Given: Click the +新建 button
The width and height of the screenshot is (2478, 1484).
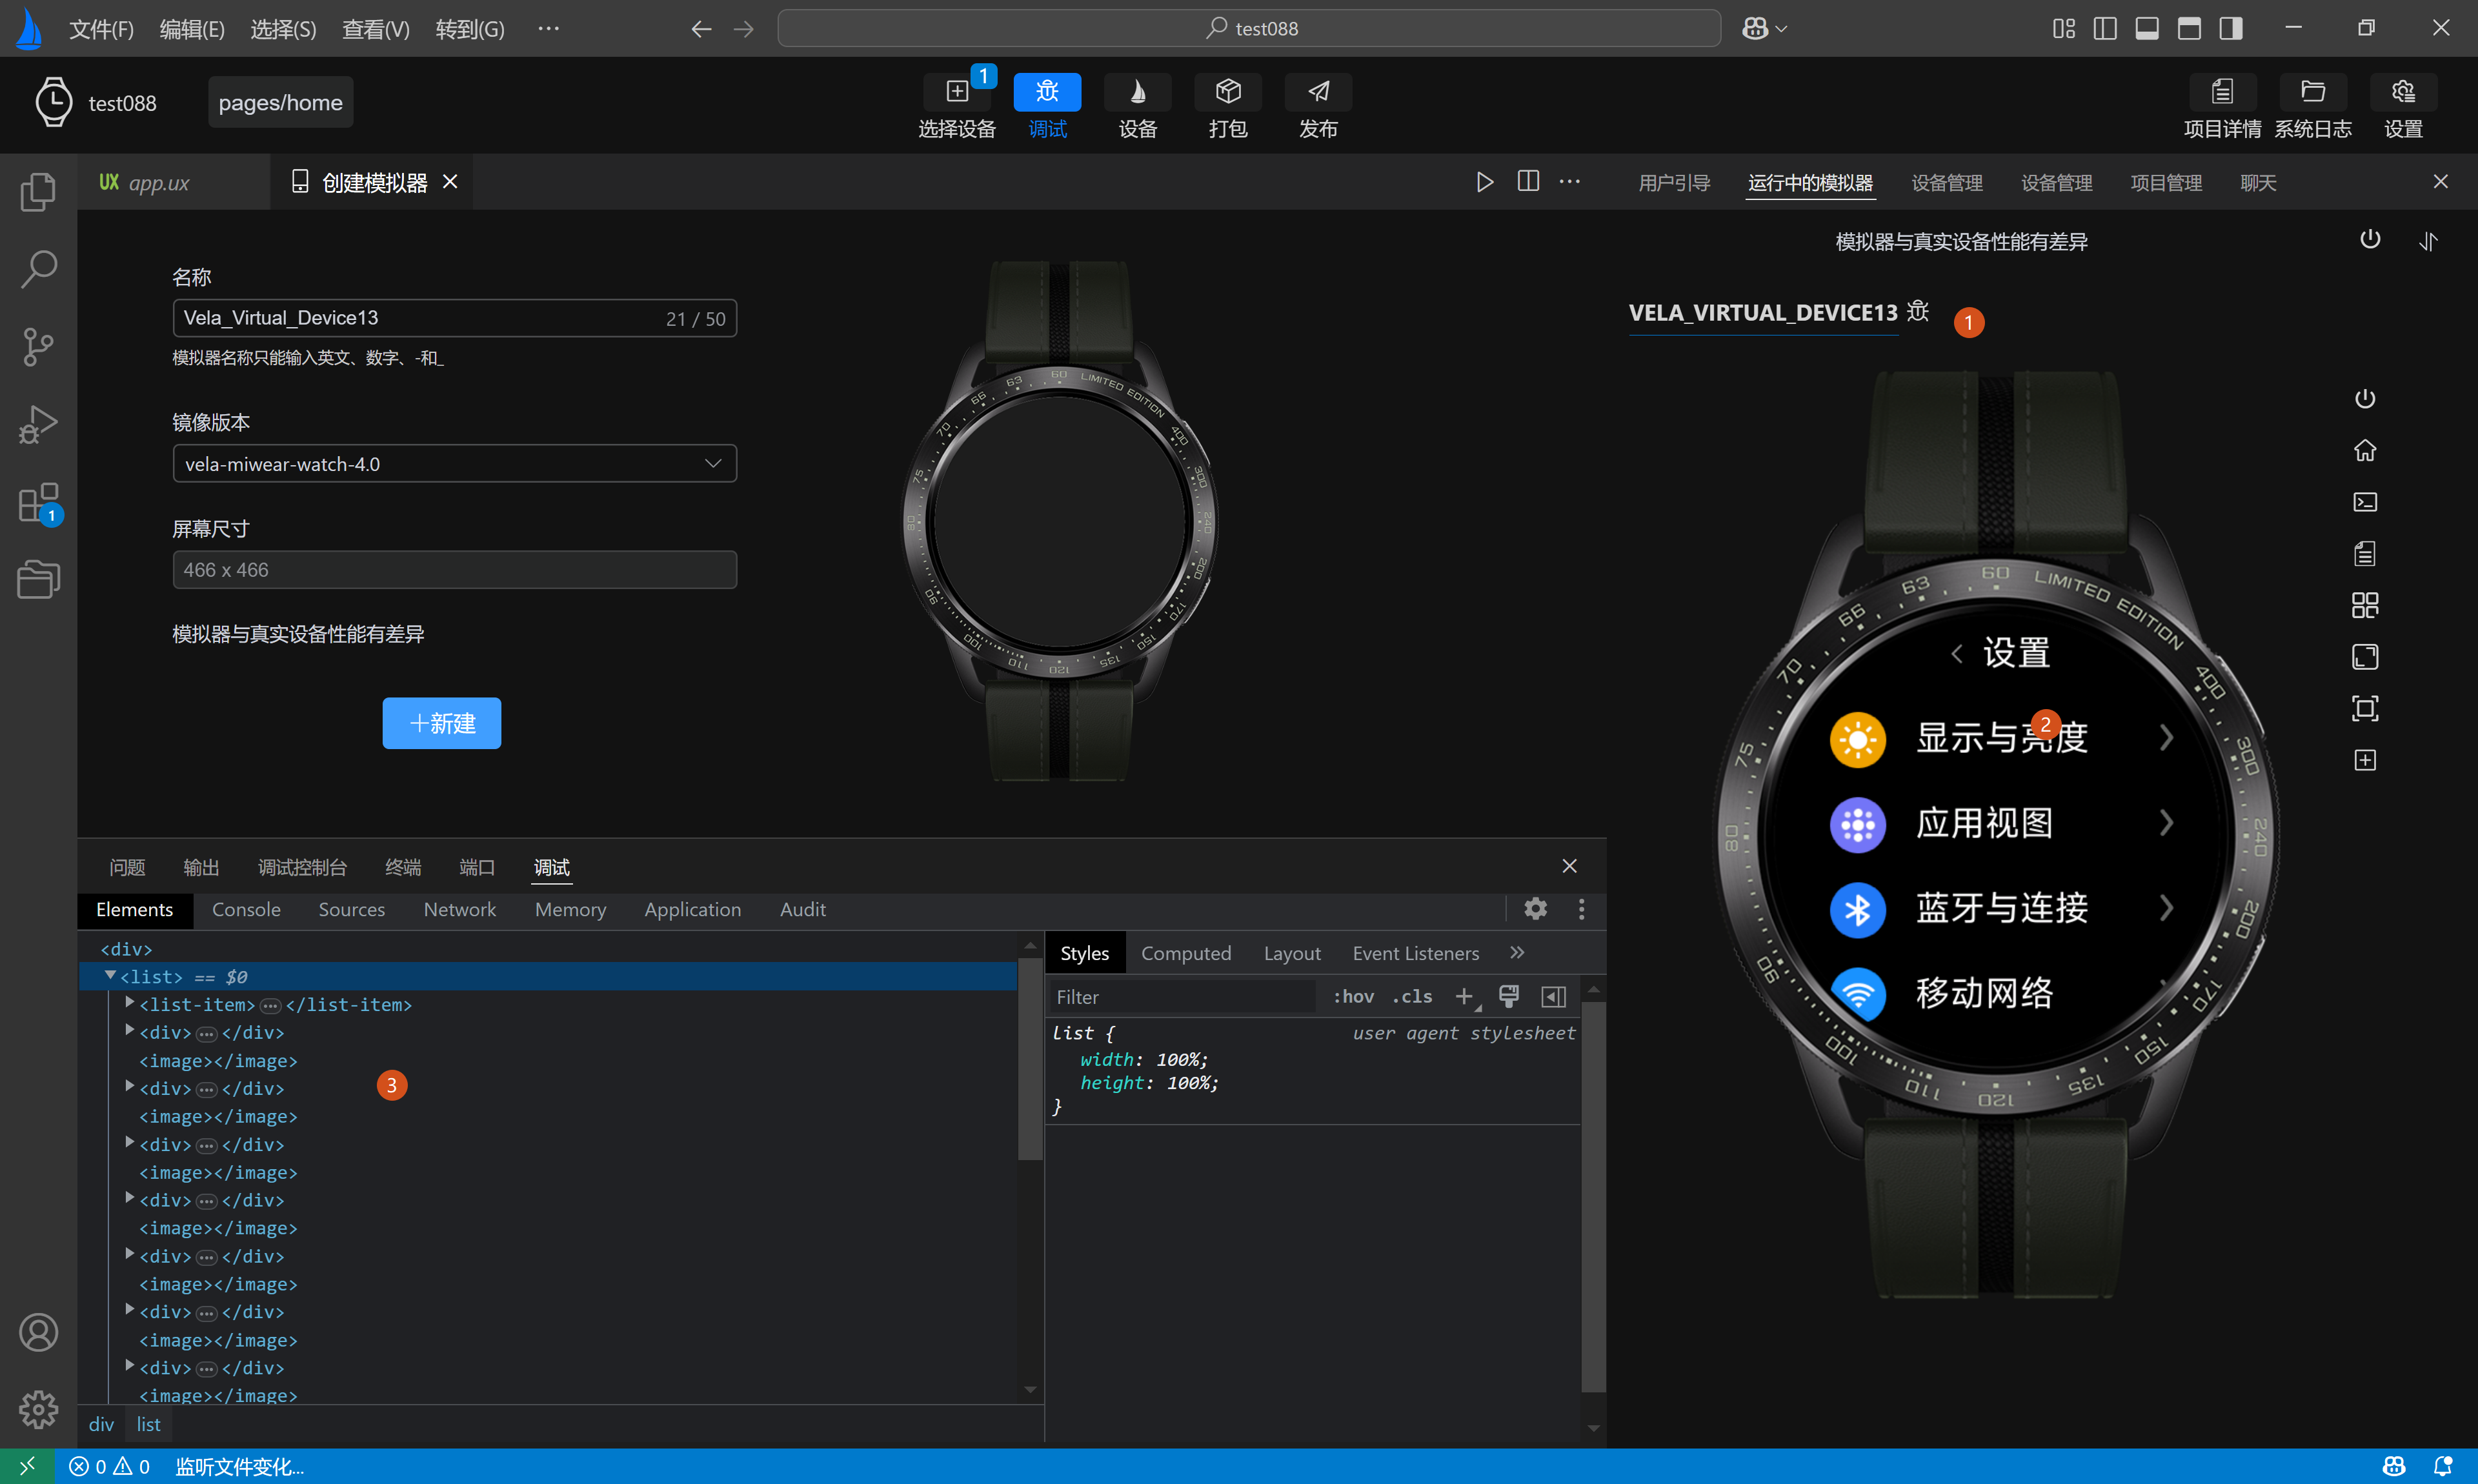Looking at the screenshot, I should (441, 723).
